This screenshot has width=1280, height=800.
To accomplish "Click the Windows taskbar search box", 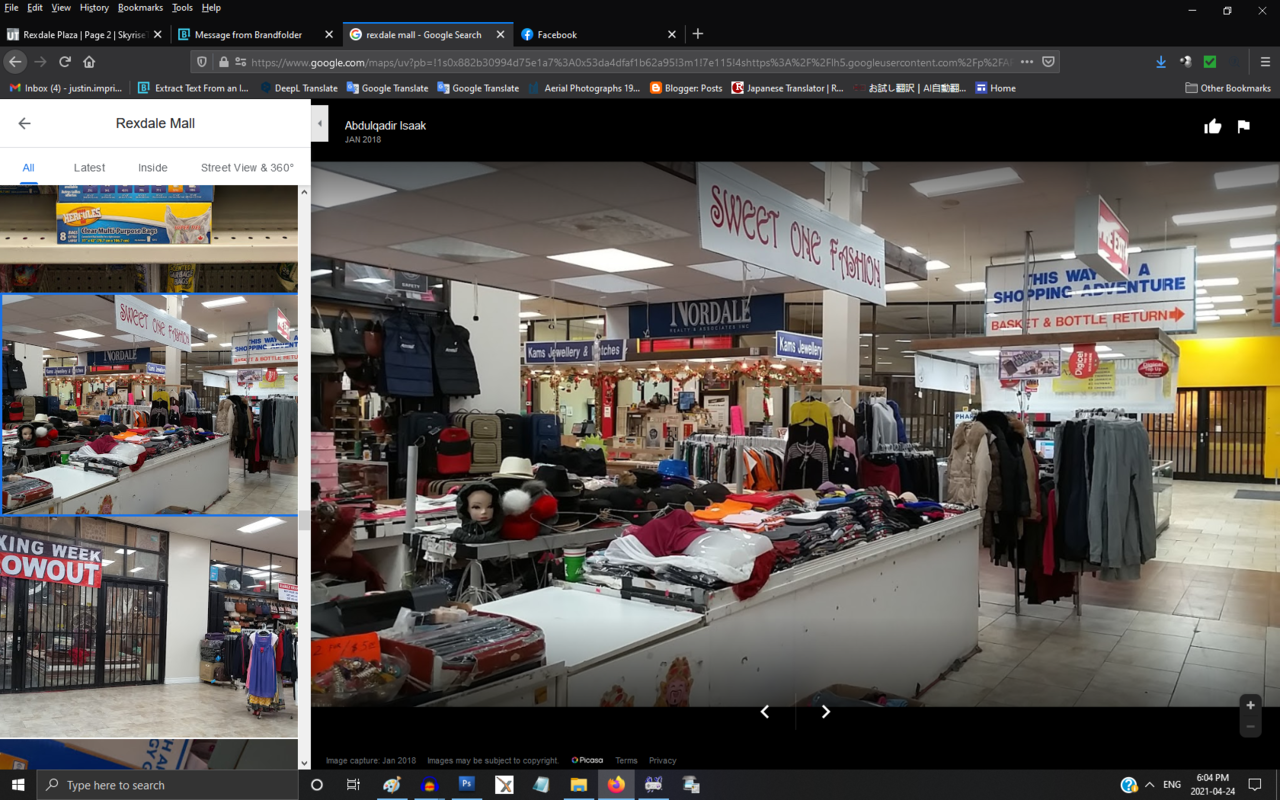I will (x=170, y=785).
